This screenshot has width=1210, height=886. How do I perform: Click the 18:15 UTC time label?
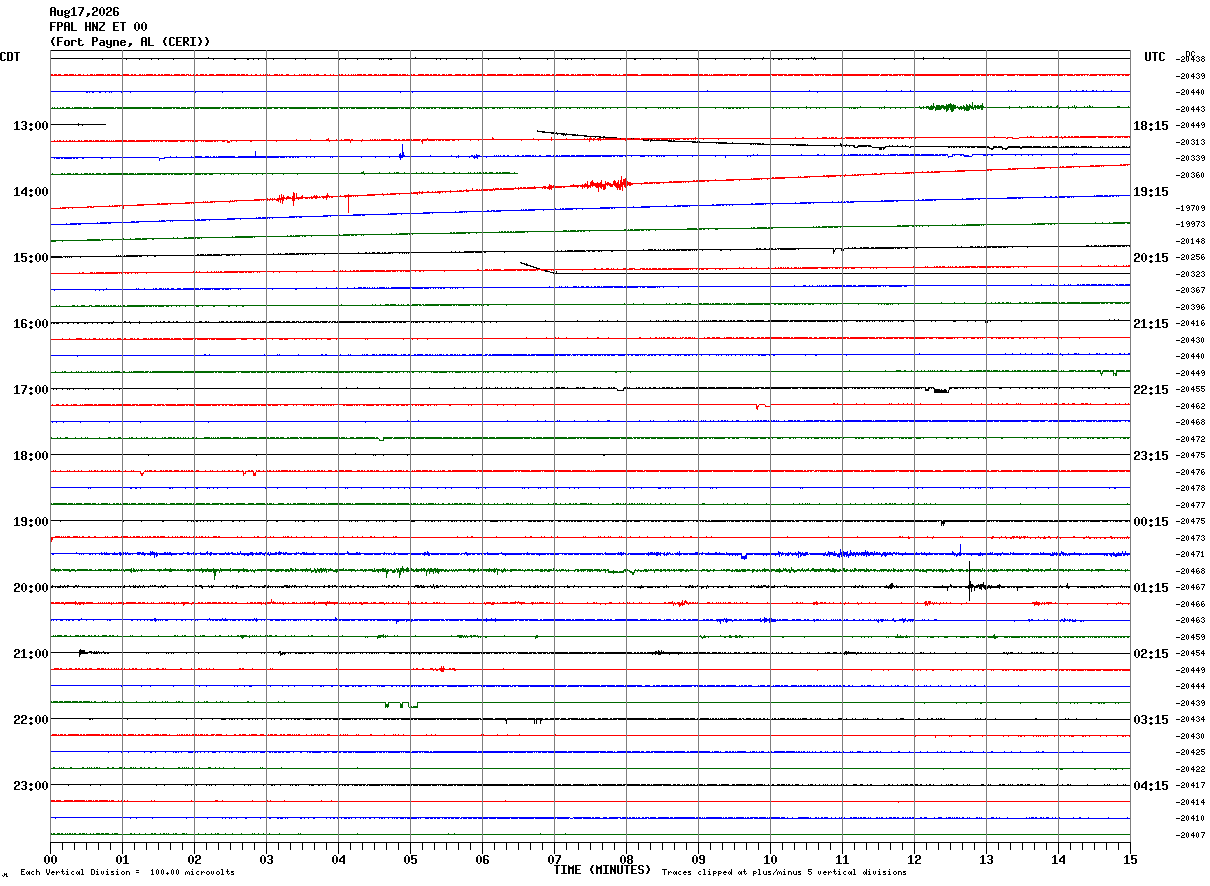(1151, 126)
